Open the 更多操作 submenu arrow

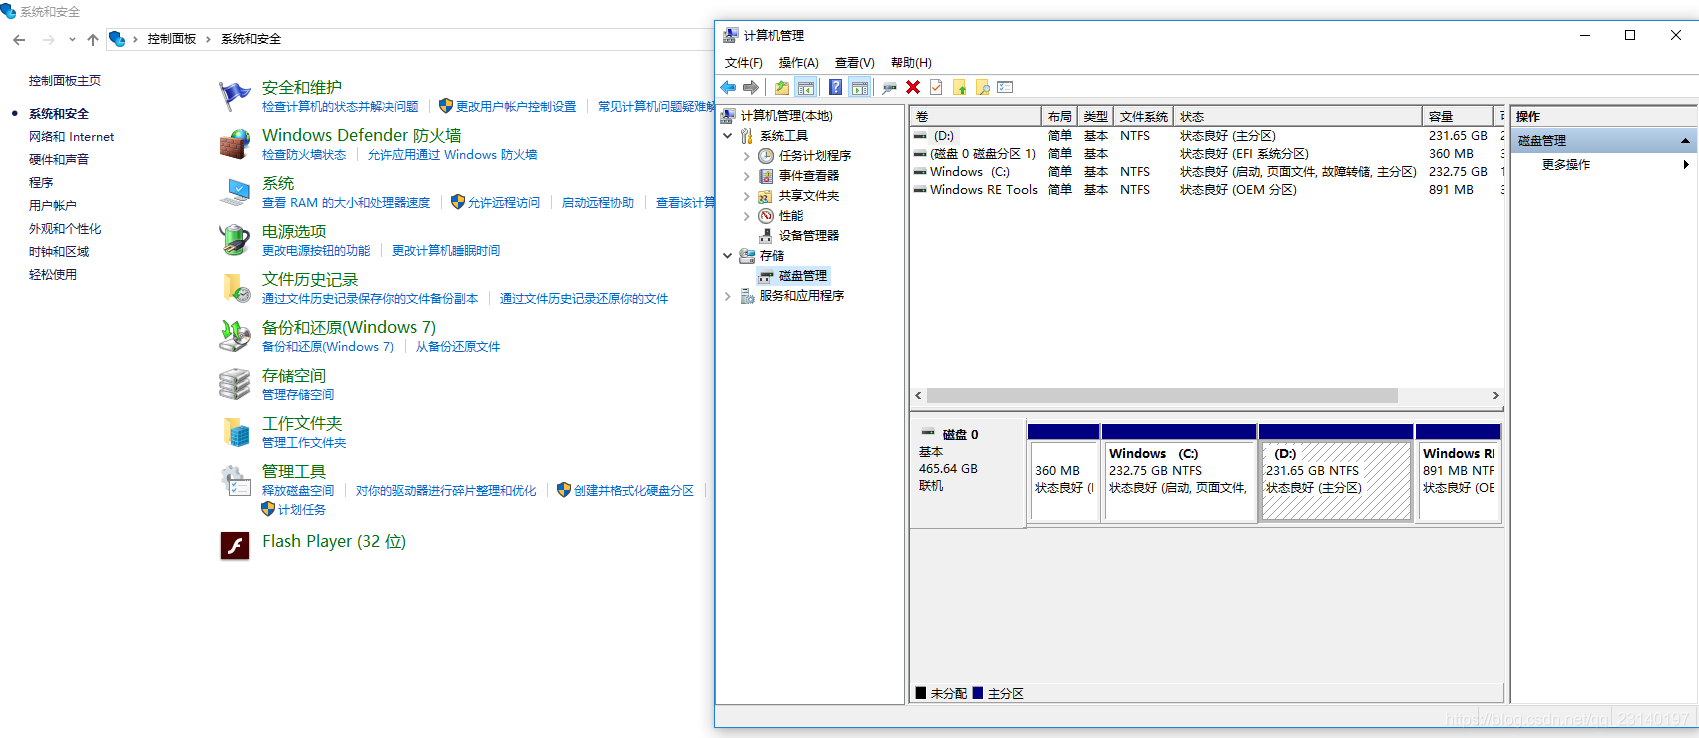coord(1686,165)
